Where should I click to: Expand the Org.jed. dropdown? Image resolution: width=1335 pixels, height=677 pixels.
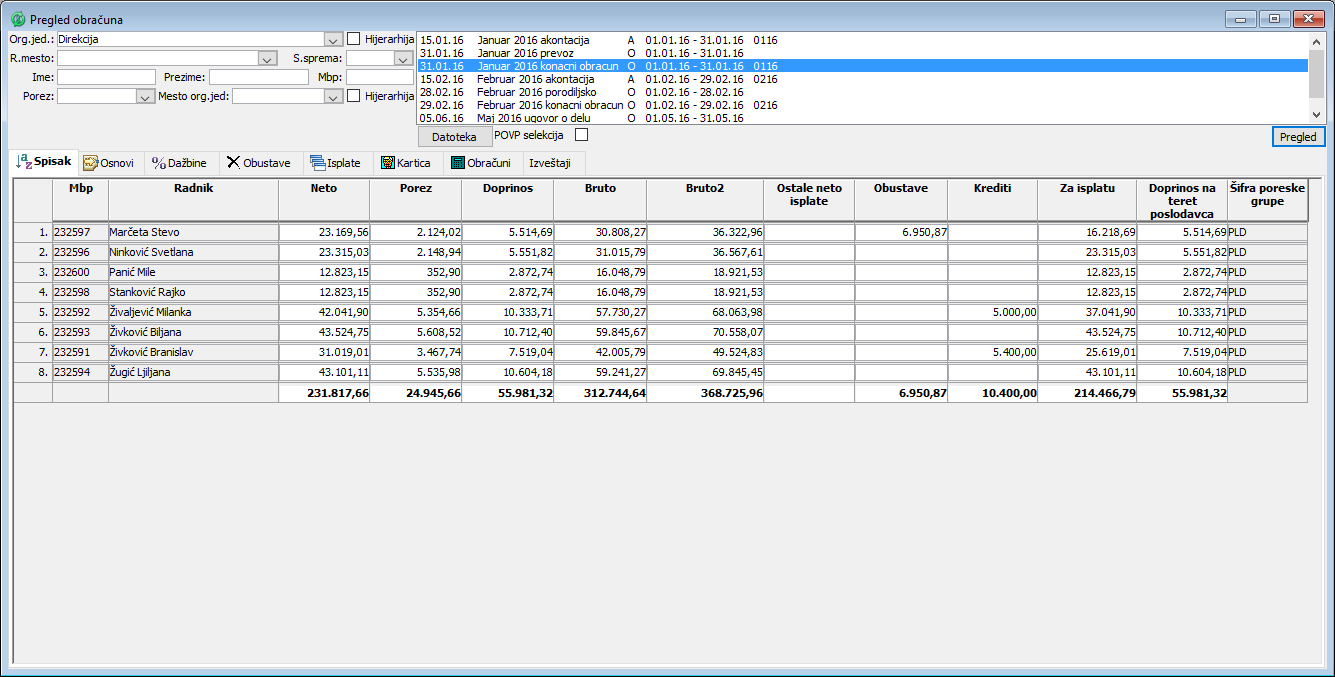pos(333,39)
